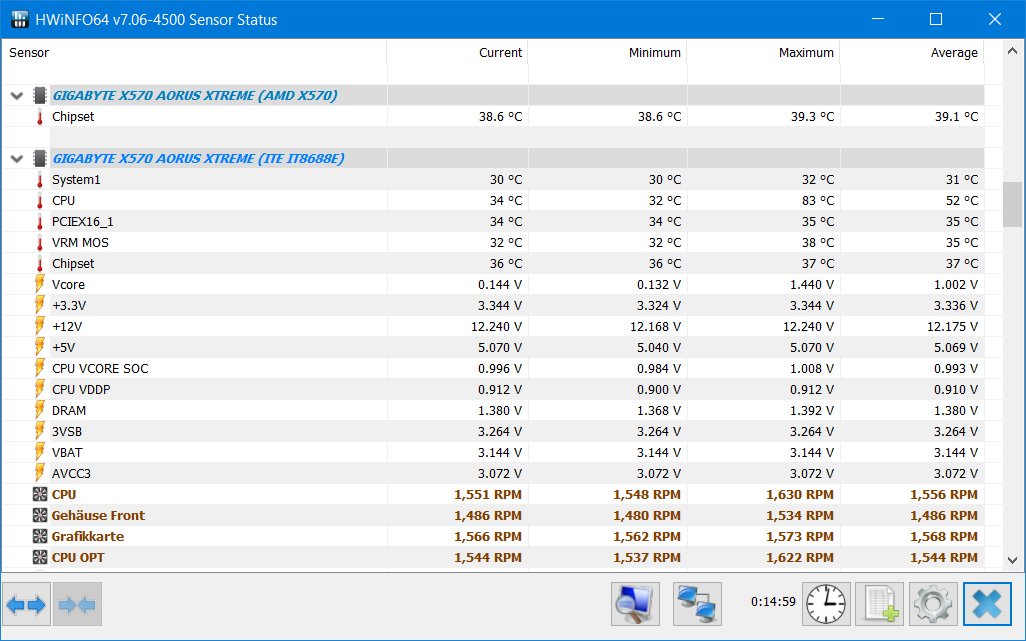Select the 3VSB sensor row
Viewport: 1026px width, 641px height.
[x=493, y=432]
